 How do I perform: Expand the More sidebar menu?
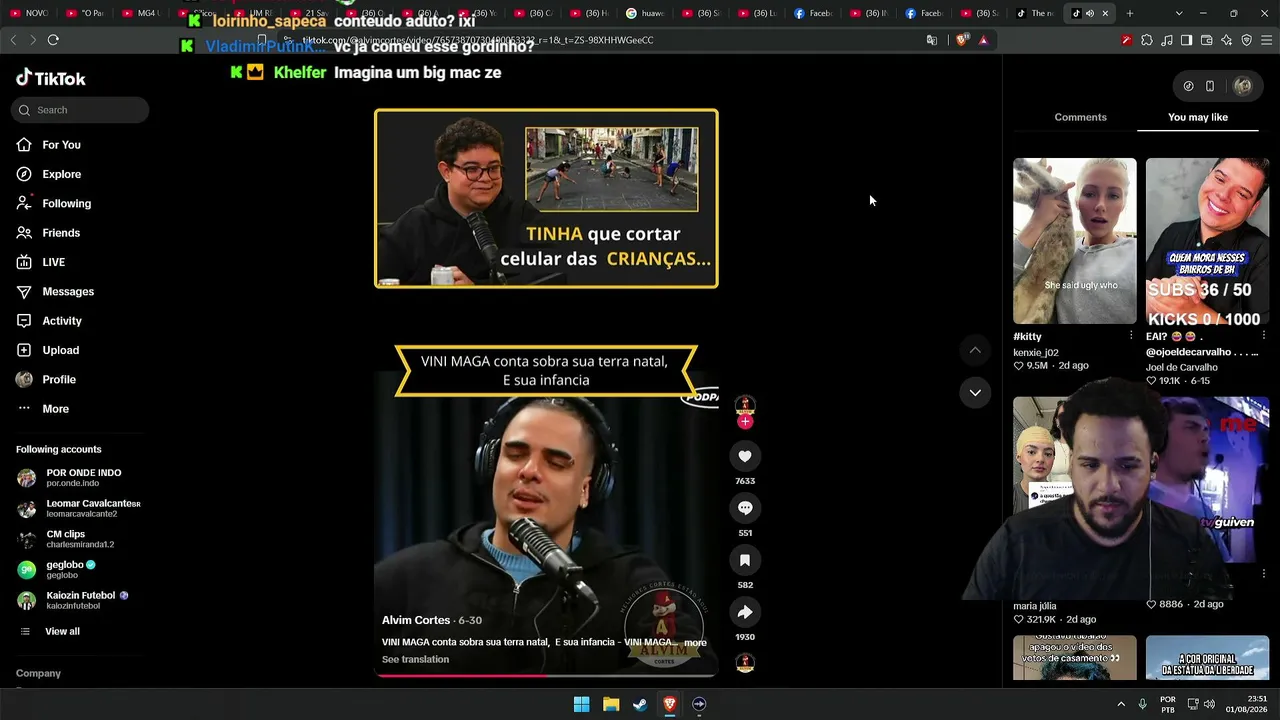43,409
